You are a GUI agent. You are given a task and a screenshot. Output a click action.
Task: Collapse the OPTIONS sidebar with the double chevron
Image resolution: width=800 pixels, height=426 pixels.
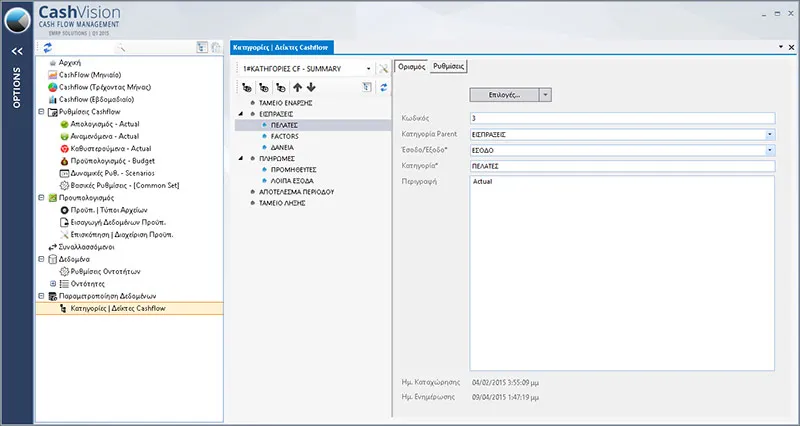coord(17,51)
